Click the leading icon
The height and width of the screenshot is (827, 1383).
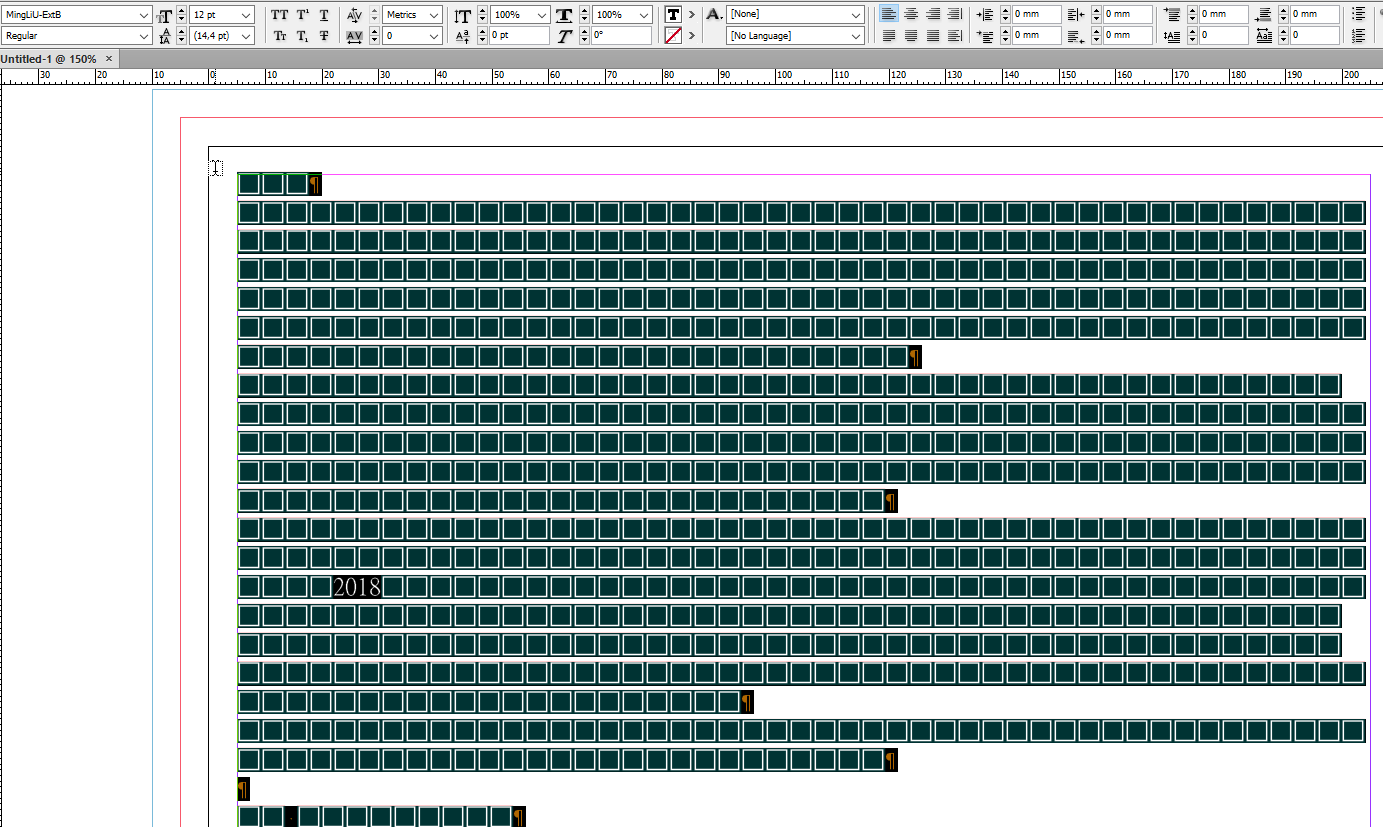pyautogui.click(x=165, y=36)
